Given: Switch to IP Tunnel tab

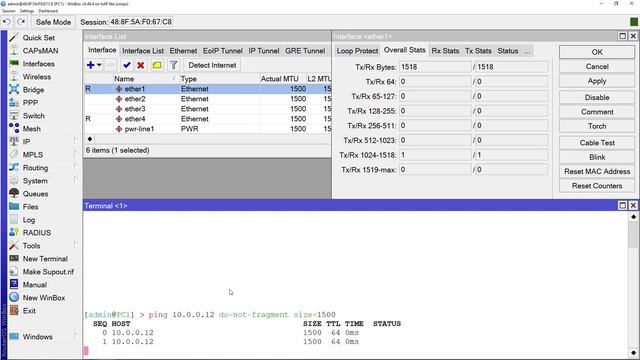Looking at the screenshot, I should pyautogui.click(x=264, y=51).
